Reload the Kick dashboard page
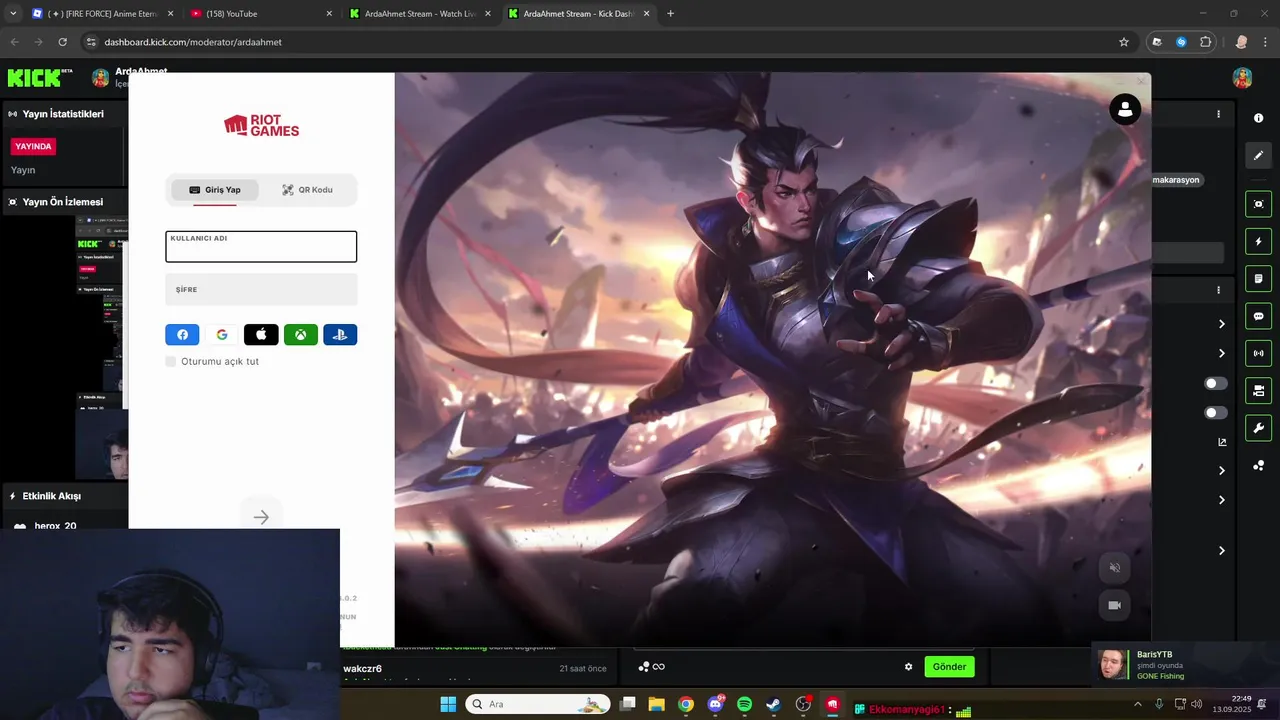 click(x=62, y=42)
